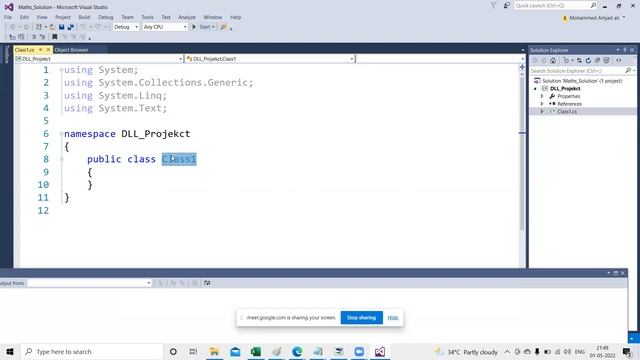Open Microsoft Edge from the taskbar
This screenshot has width=640, height=360.
tap(297, 351)
